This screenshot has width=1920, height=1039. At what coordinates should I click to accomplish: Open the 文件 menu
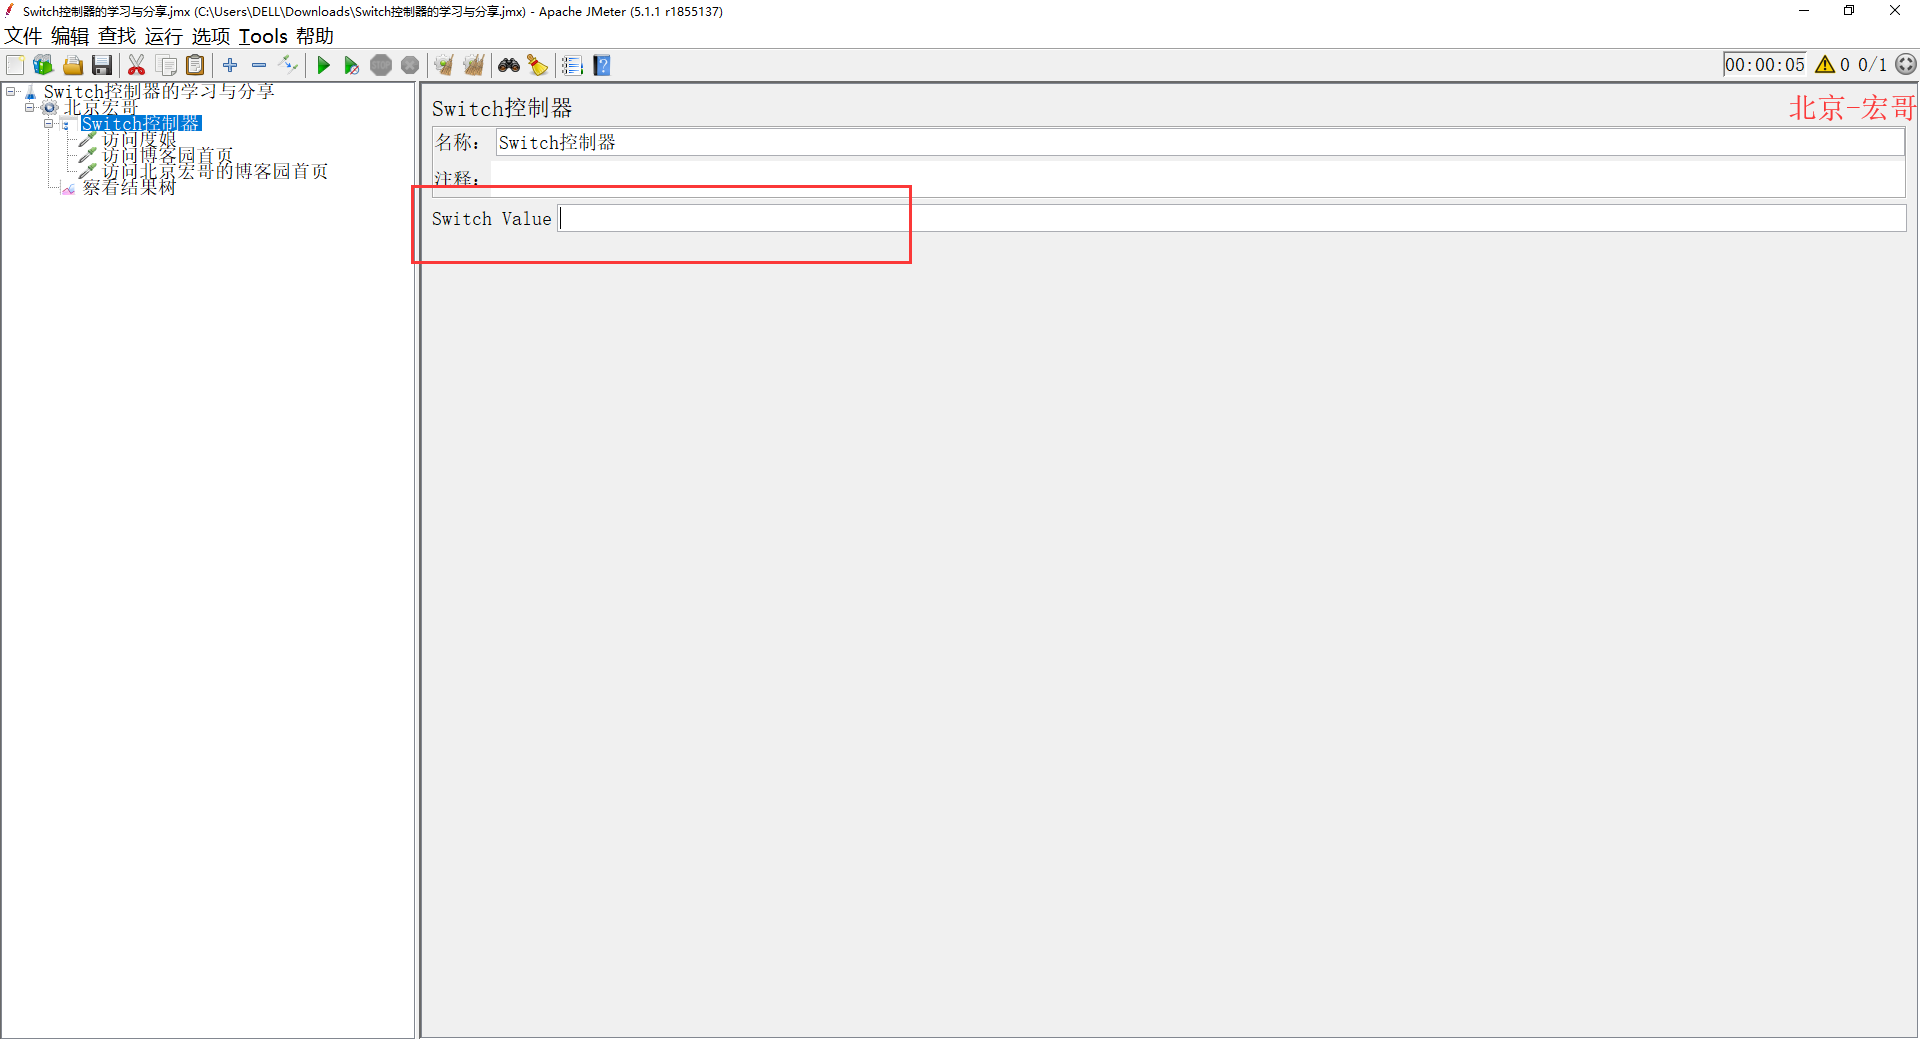click(23, 36)
